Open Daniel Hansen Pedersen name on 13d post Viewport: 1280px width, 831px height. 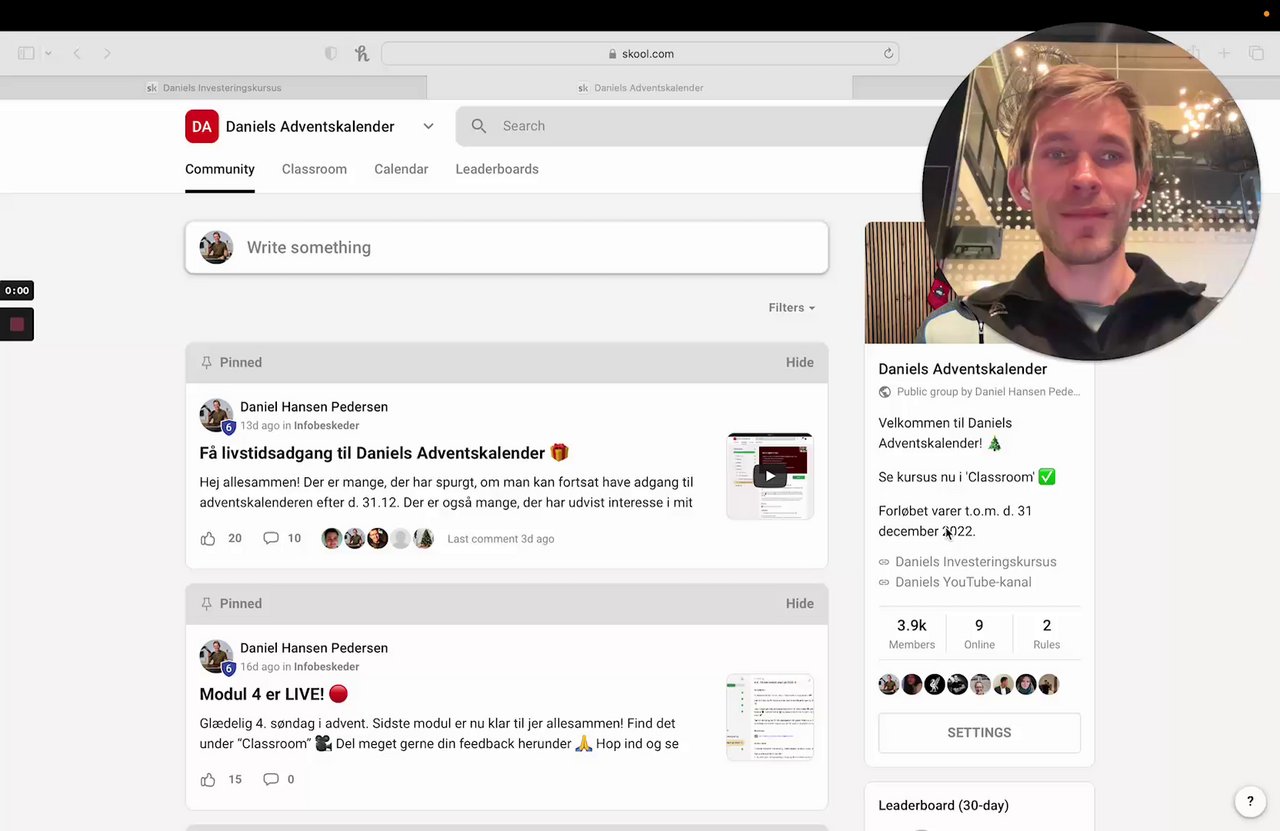coord(314,407)
